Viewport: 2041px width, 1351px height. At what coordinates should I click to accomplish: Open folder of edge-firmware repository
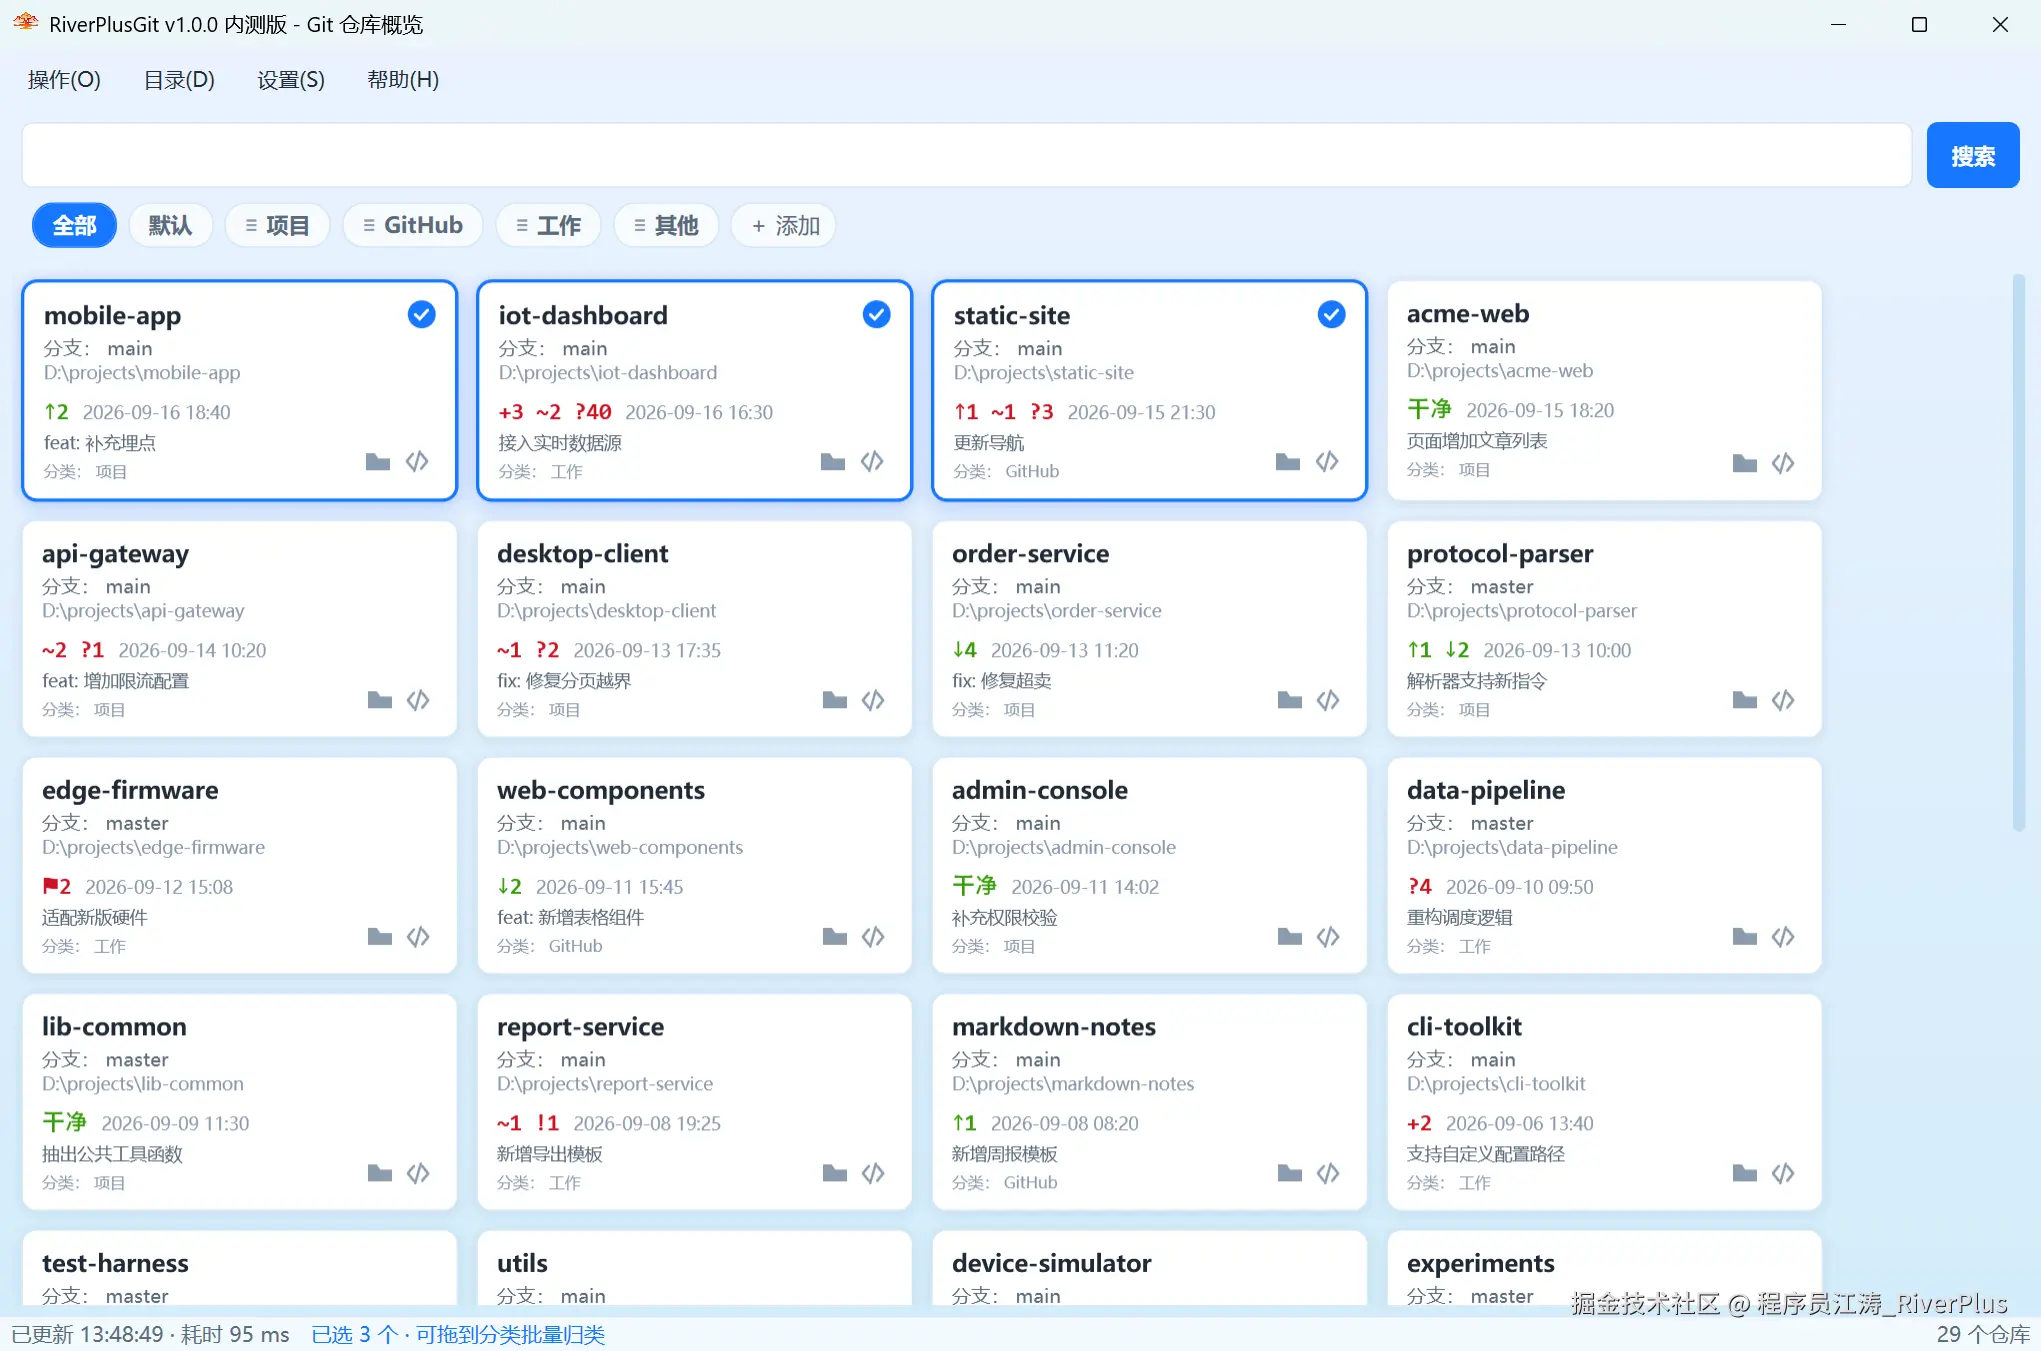[380, 937]
